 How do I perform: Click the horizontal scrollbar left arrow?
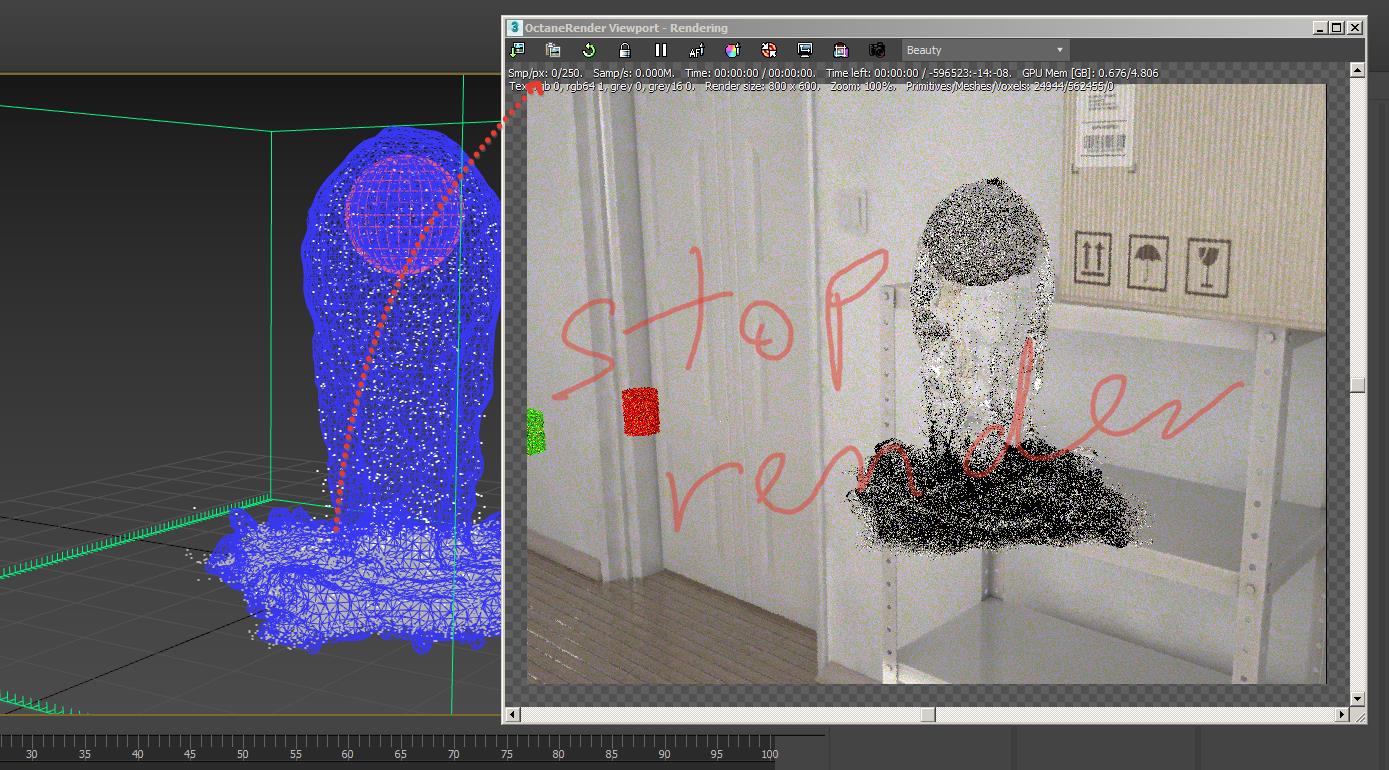click(513, 714)
